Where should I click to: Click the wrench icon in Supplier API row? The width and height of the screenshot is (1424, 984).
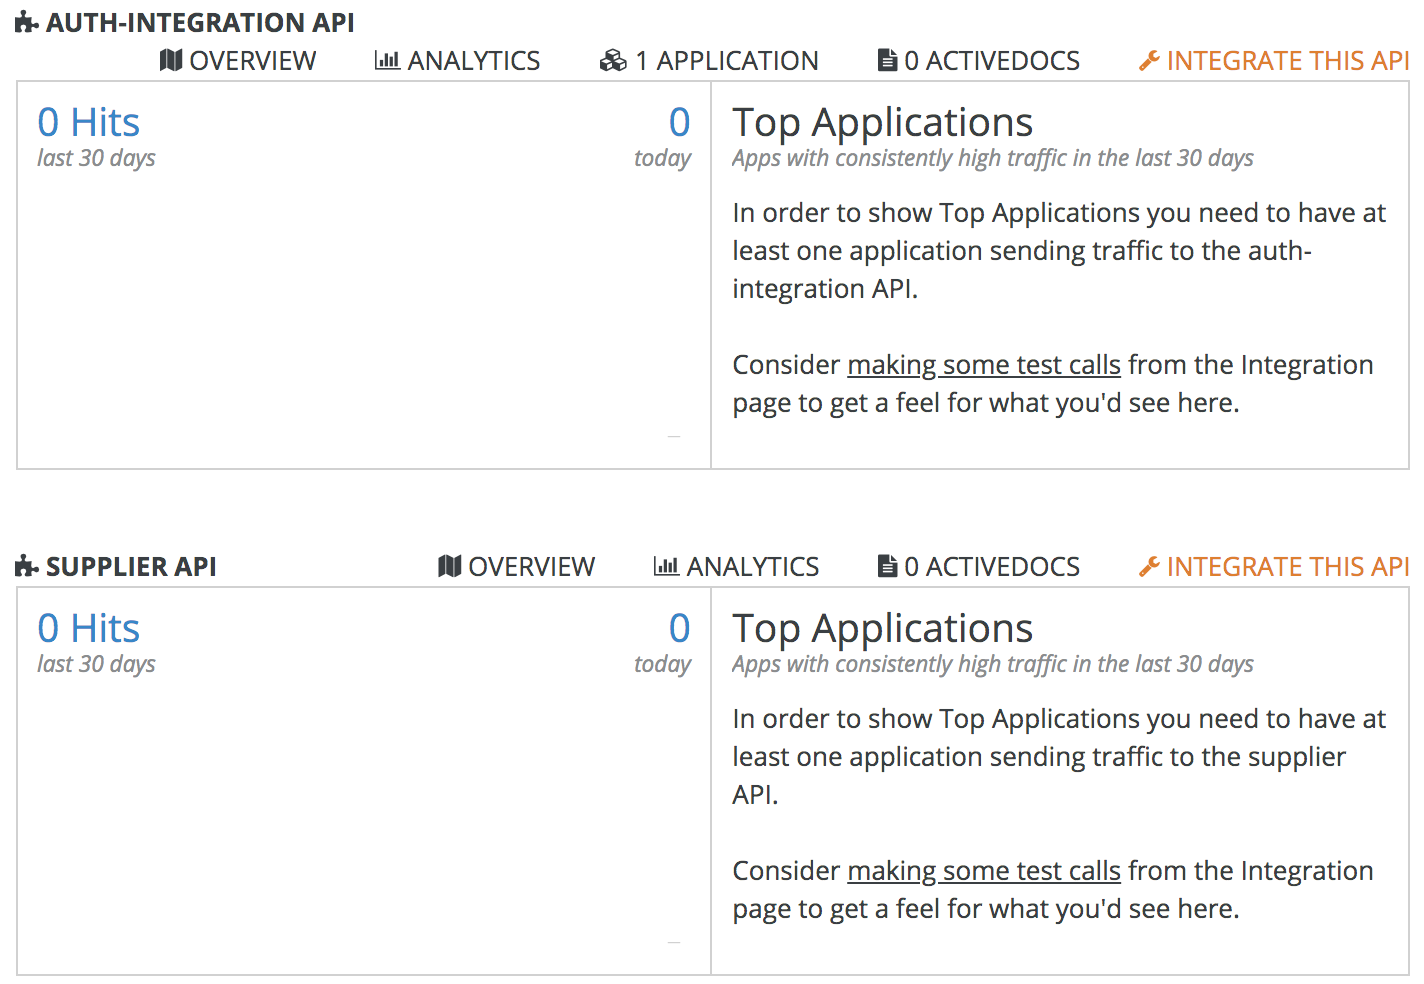[x=1149, y=567]
